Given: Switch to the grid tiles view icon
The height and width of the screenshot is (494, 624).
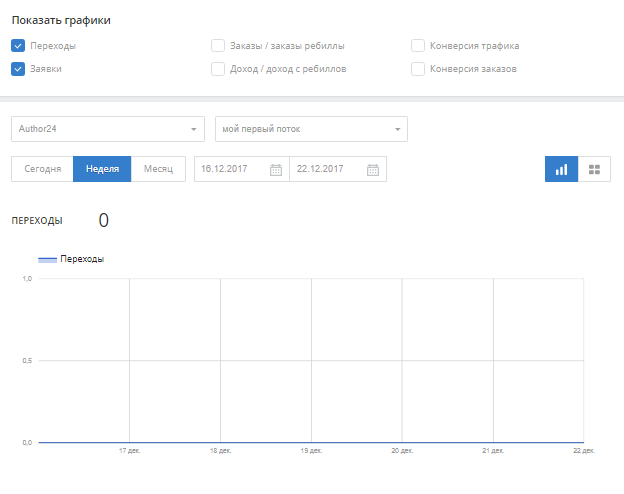Looking at the screenshot, I should click(594, 169).
